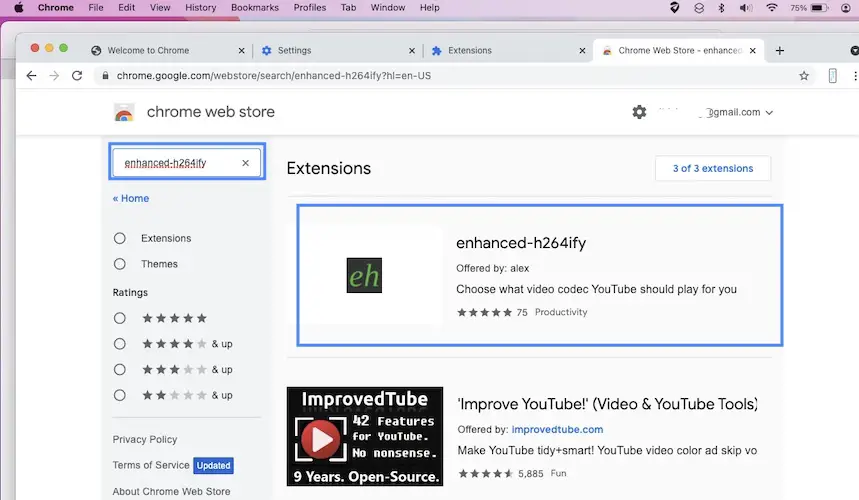Close the Extensions tab

tap(582, 50)
